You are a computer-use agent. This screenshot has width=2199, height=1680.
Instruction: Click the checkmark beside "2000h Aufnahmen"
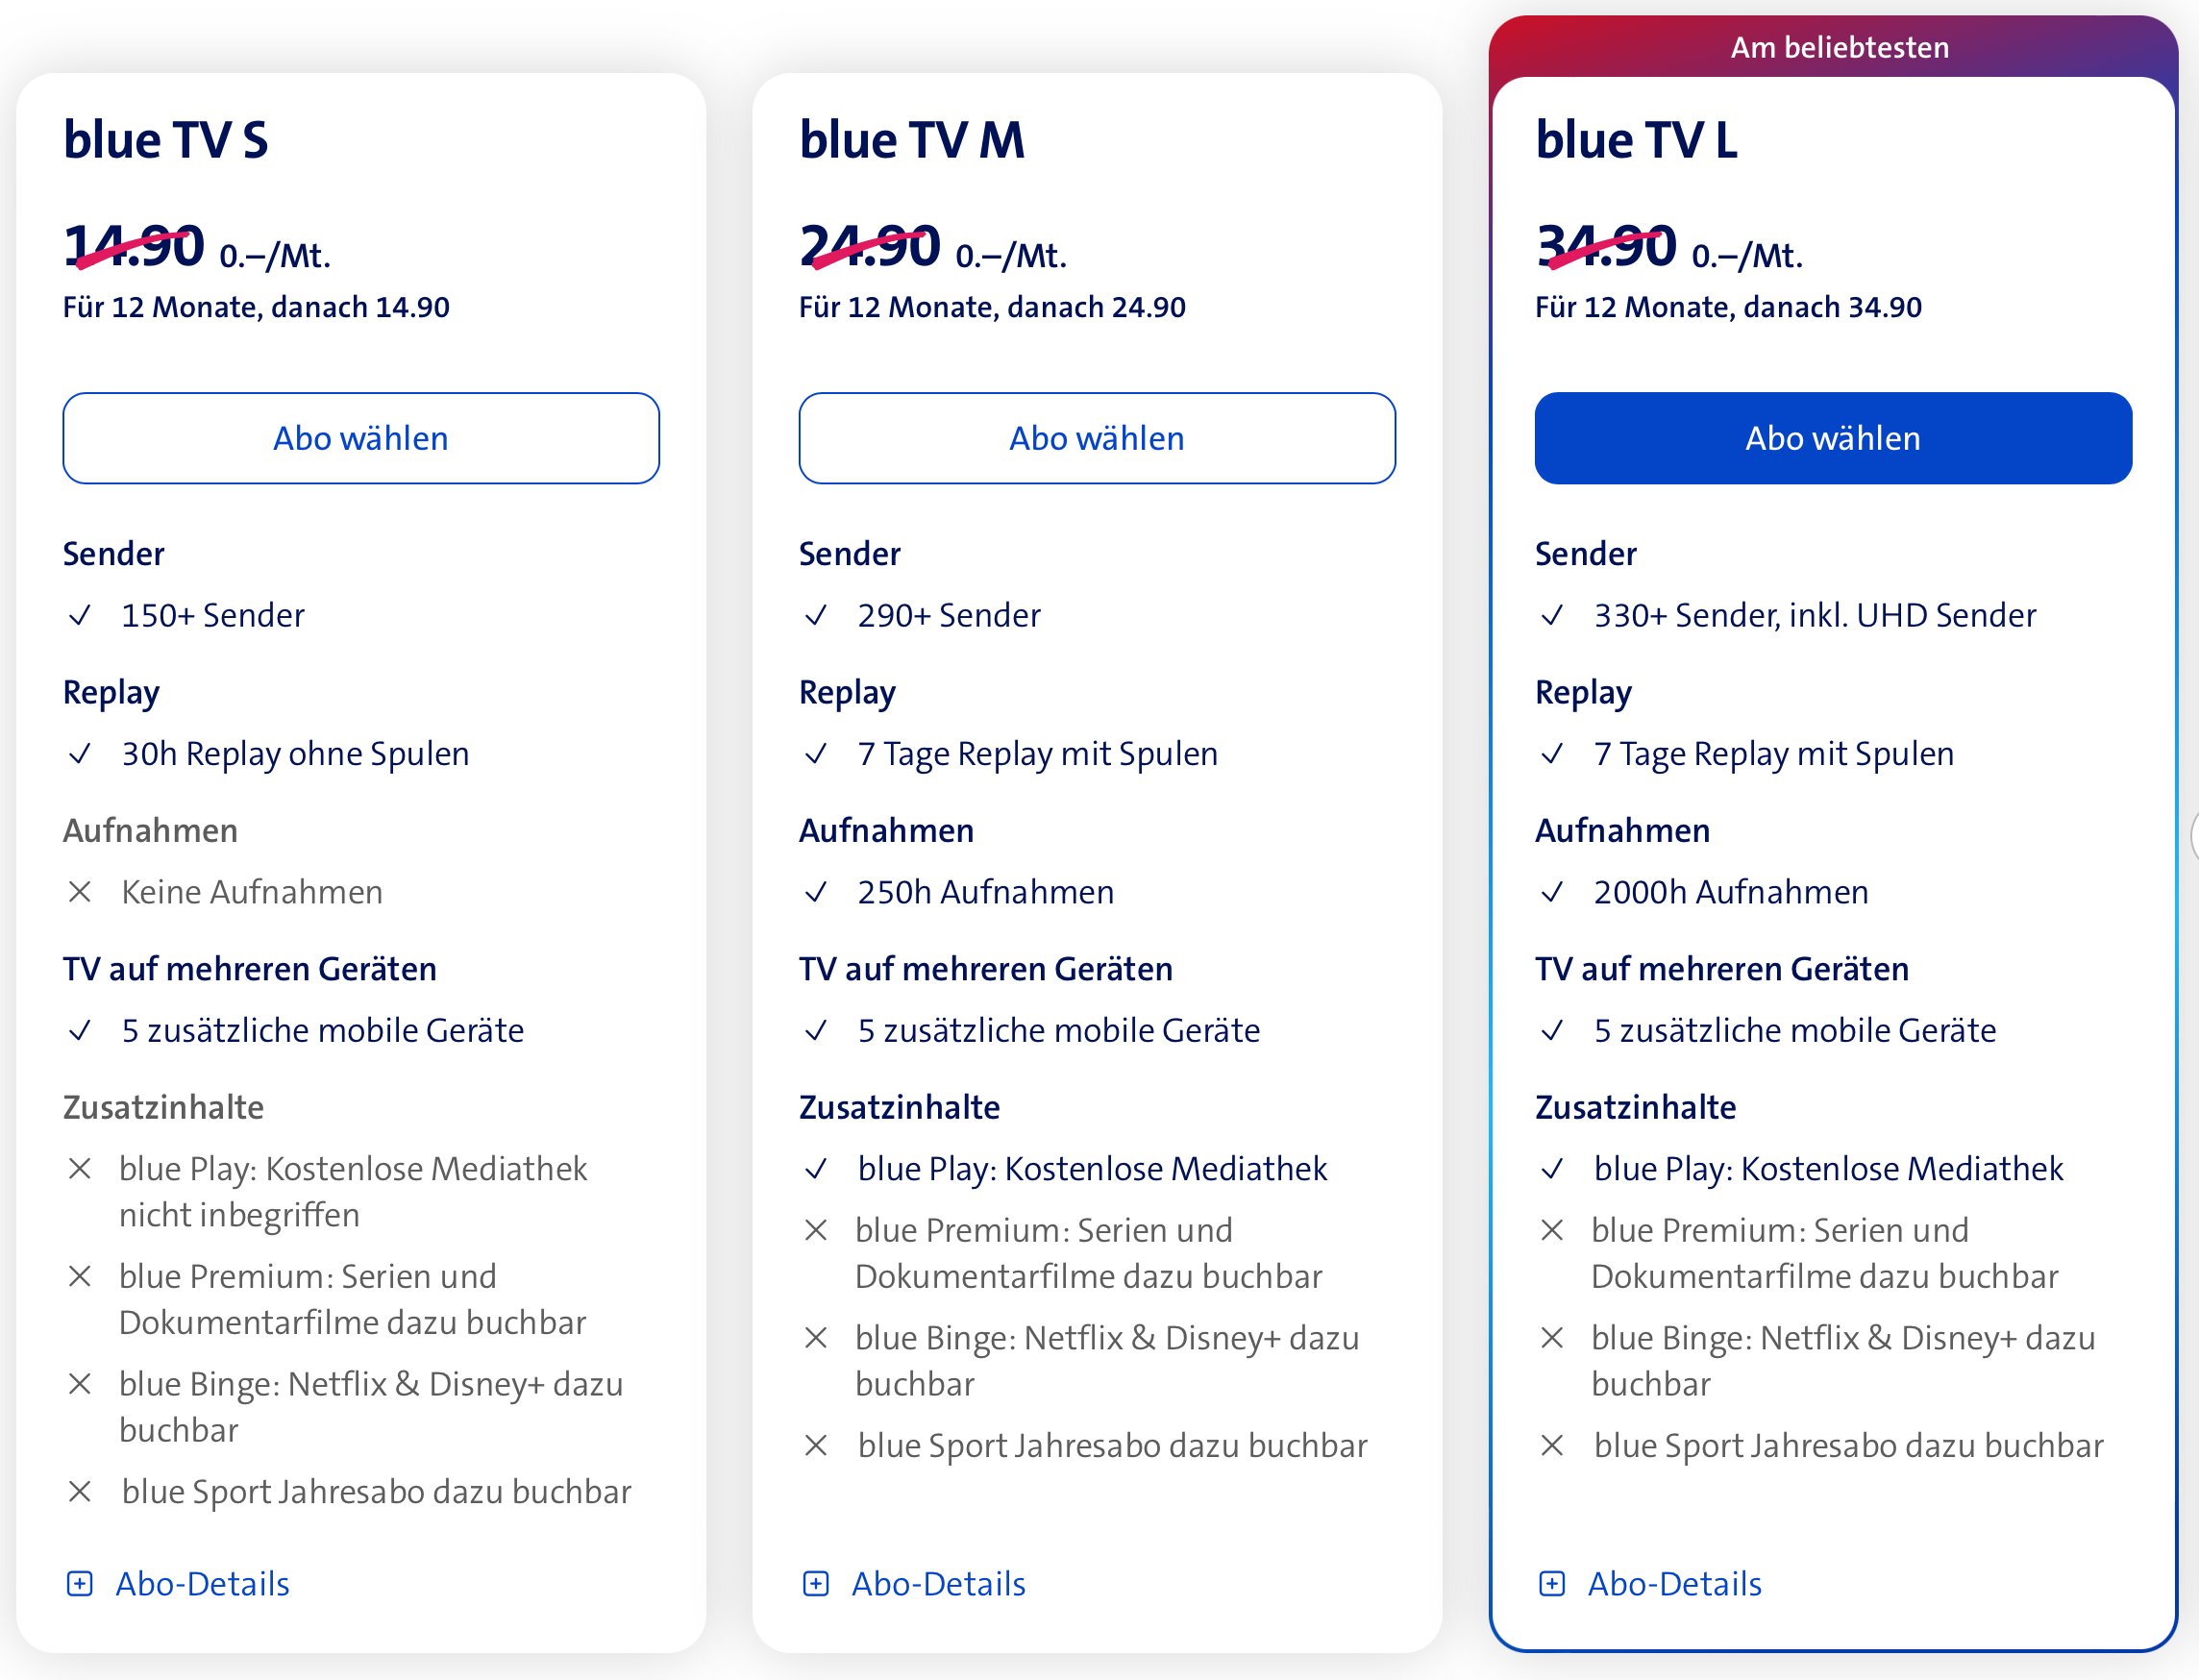[x=1553, y=892]
